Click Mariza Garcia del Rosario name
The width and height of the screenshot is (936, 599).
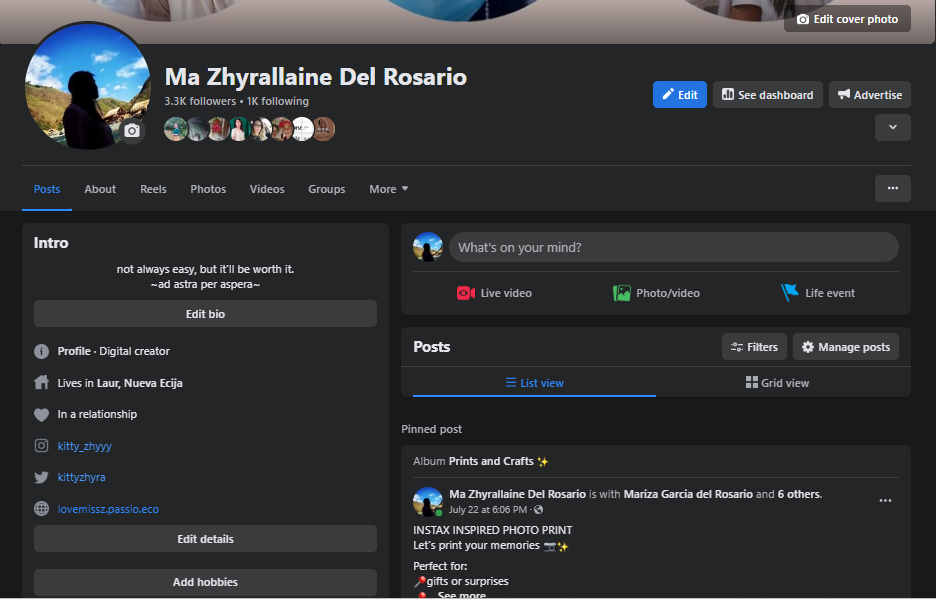(x=688, y=494)
